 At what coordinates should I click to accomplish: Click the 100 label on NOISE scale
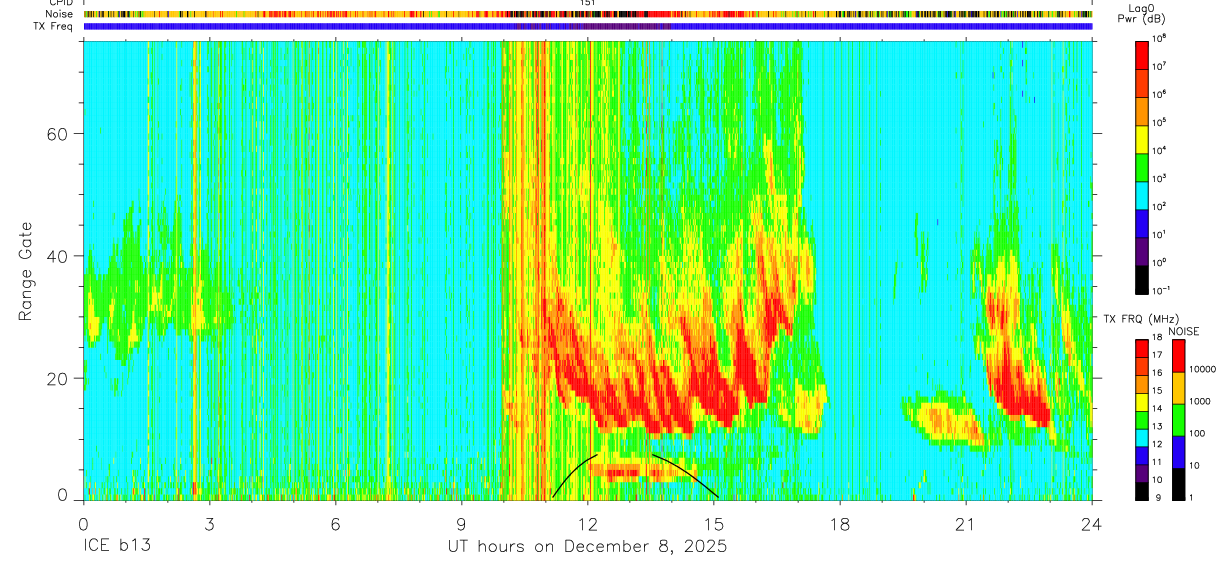coord(1197,434)
